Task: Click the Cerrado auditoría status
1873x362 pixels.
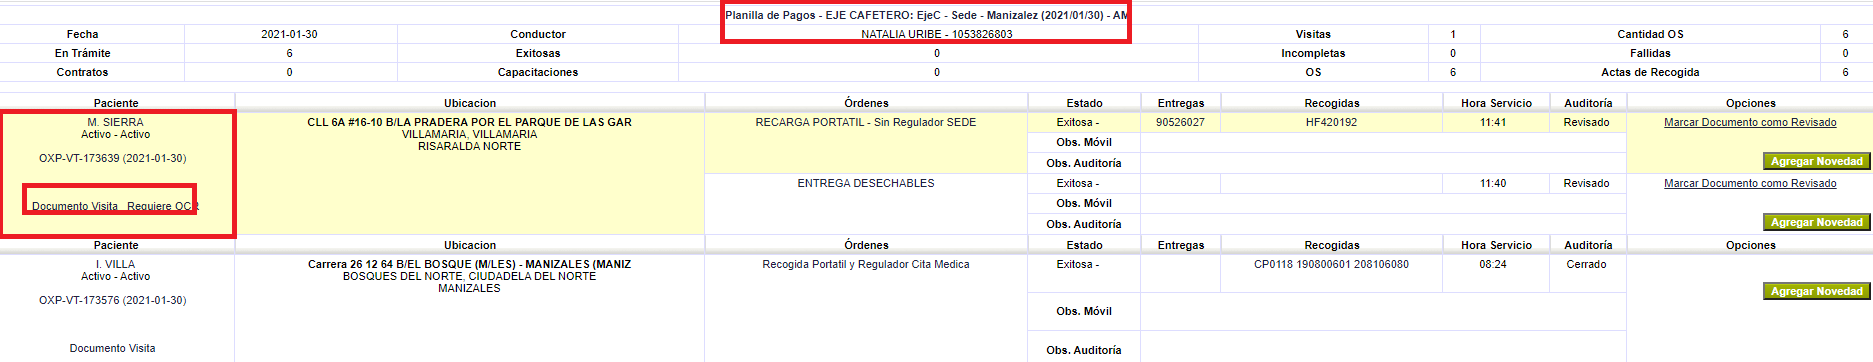Action: (1586, 264)
